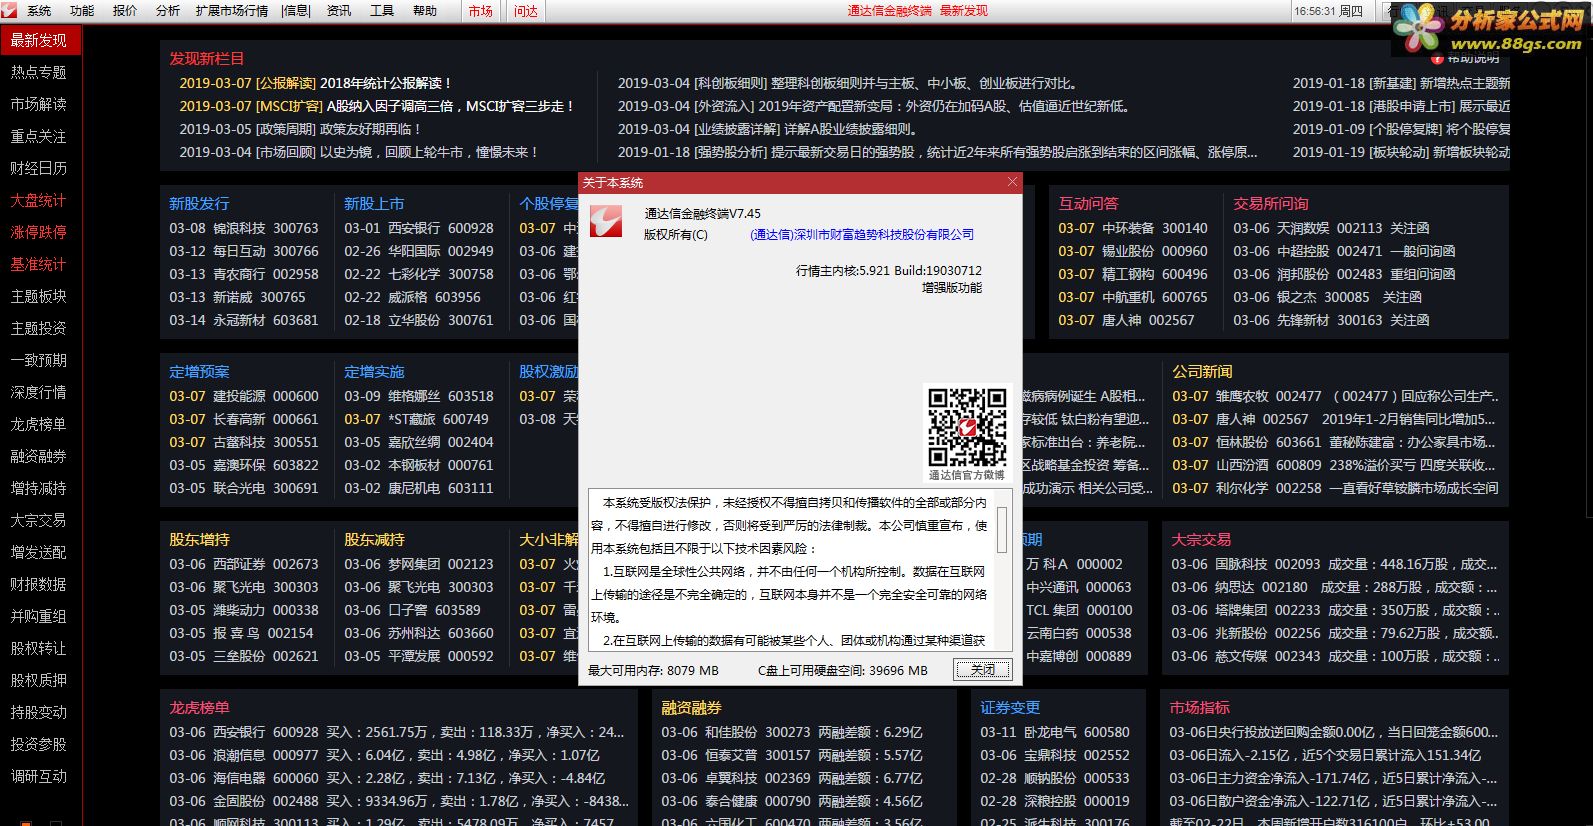Click the 关闭 button in the dialog
Viewport: 1593px width, 826px height.
(983, 669)
